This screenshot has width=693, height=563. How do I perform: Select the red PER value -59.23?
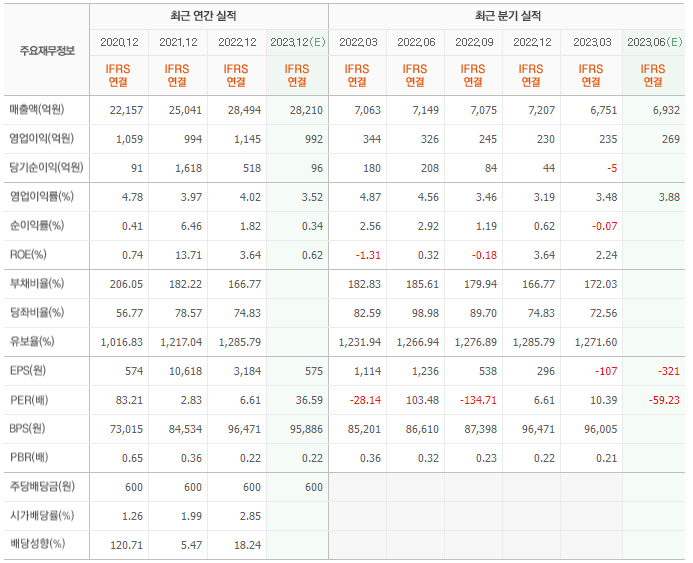click(664, 400)
